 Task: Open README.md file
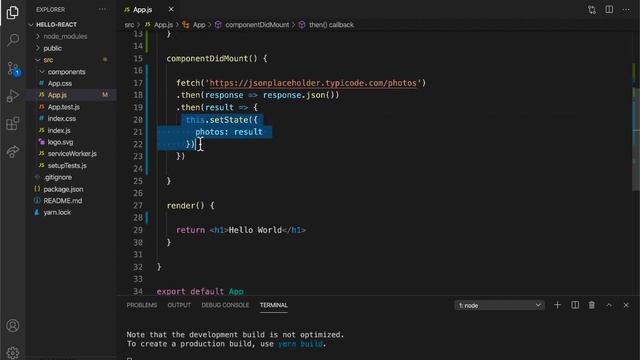click(62, 201)
